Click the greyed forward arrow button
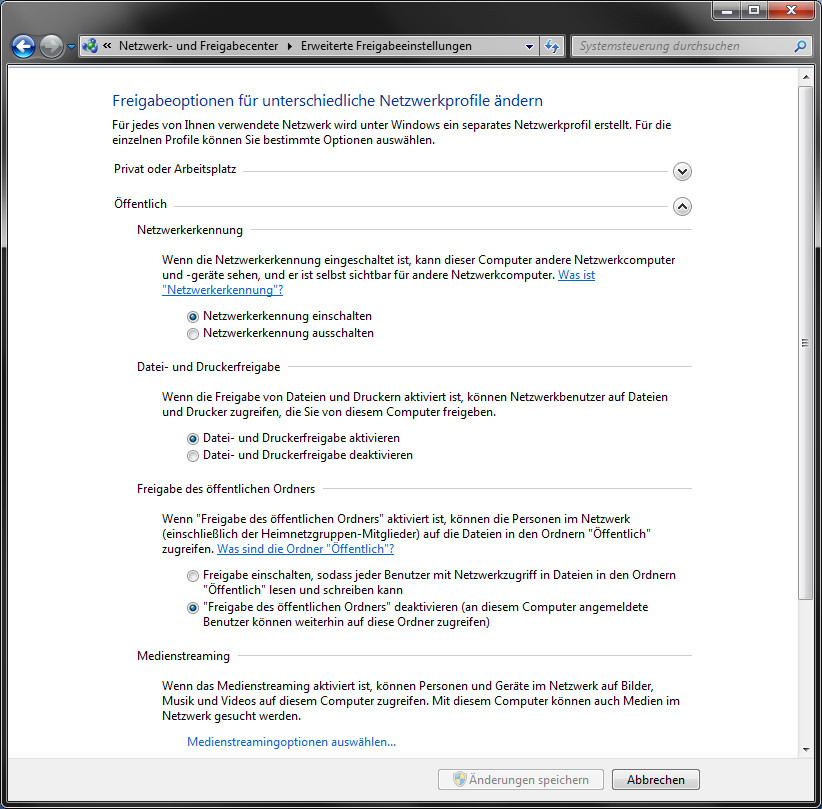The height and width of the screenshot is (809, 822). 51,47
